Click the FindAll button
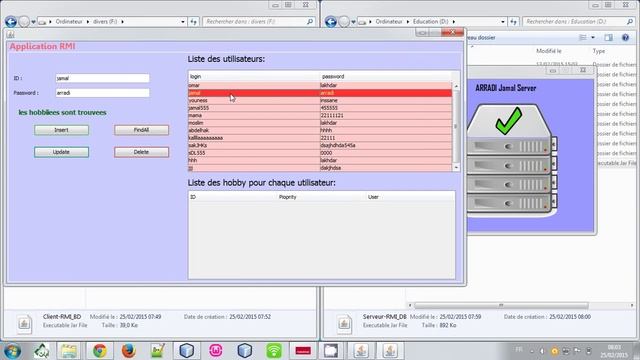Viewport: 640px width, 360px height. click(141, 130)
